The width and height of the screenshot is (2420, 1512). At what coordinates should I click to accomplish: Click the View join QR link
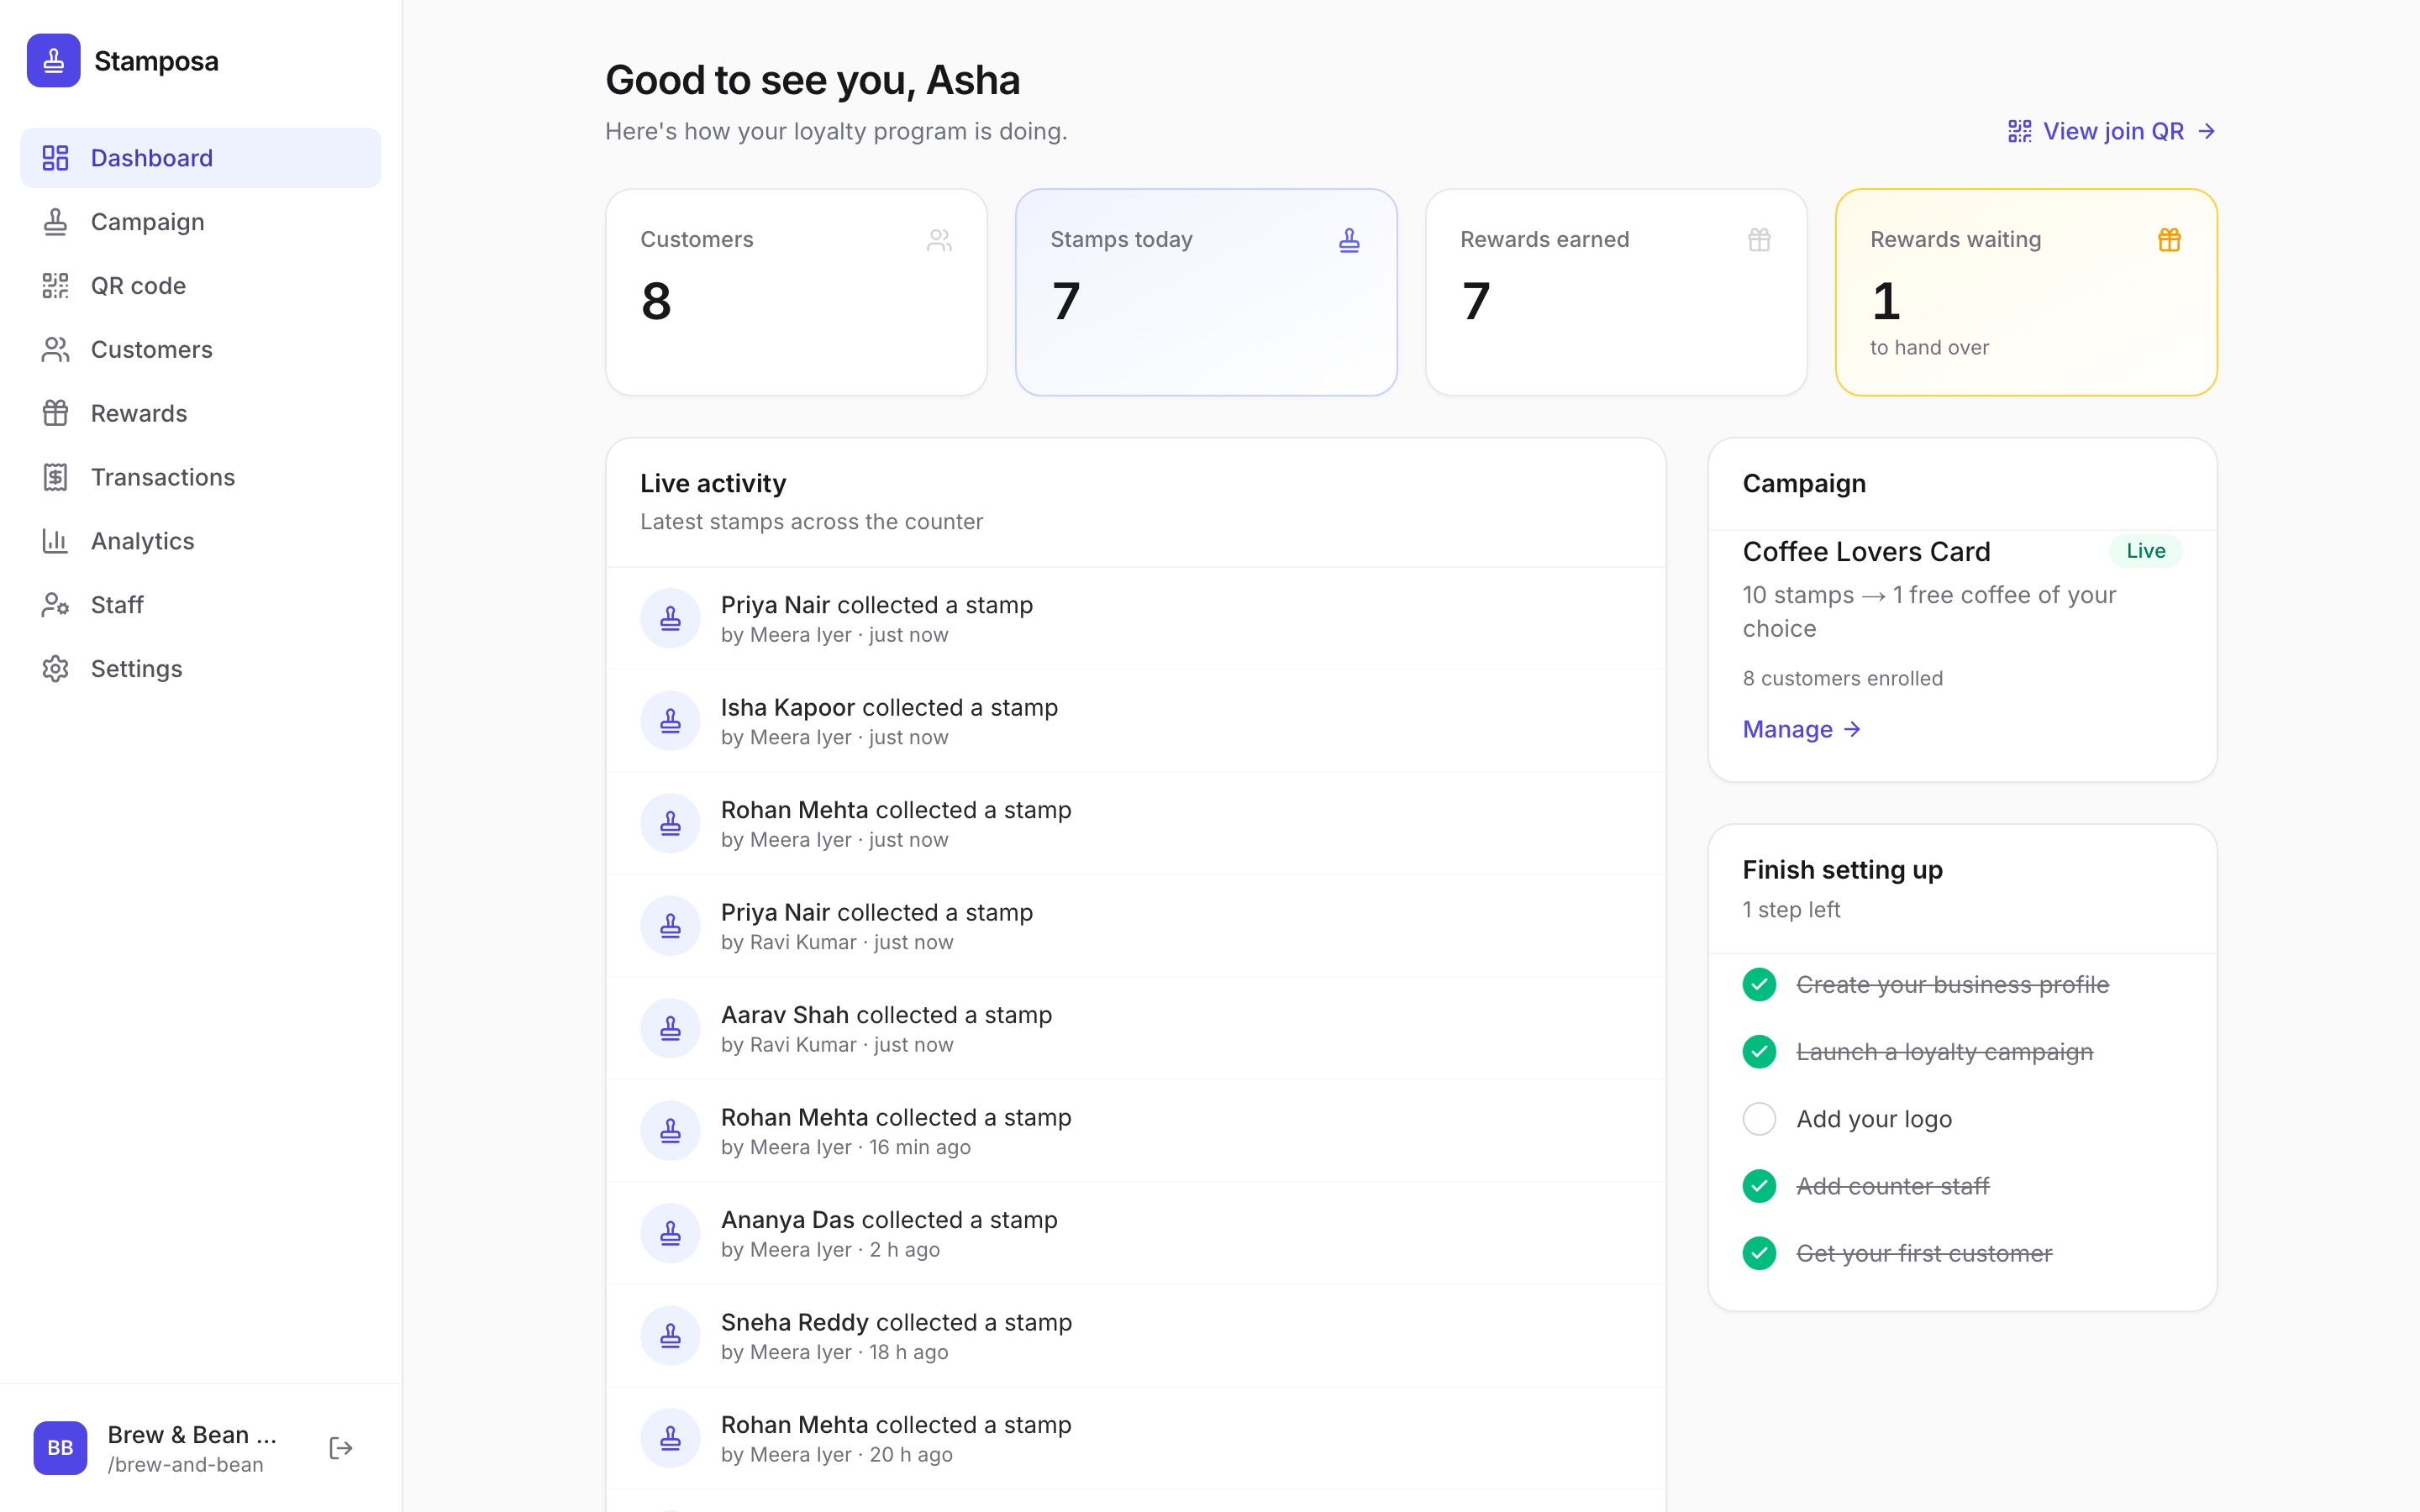[x=2112, y=131]
